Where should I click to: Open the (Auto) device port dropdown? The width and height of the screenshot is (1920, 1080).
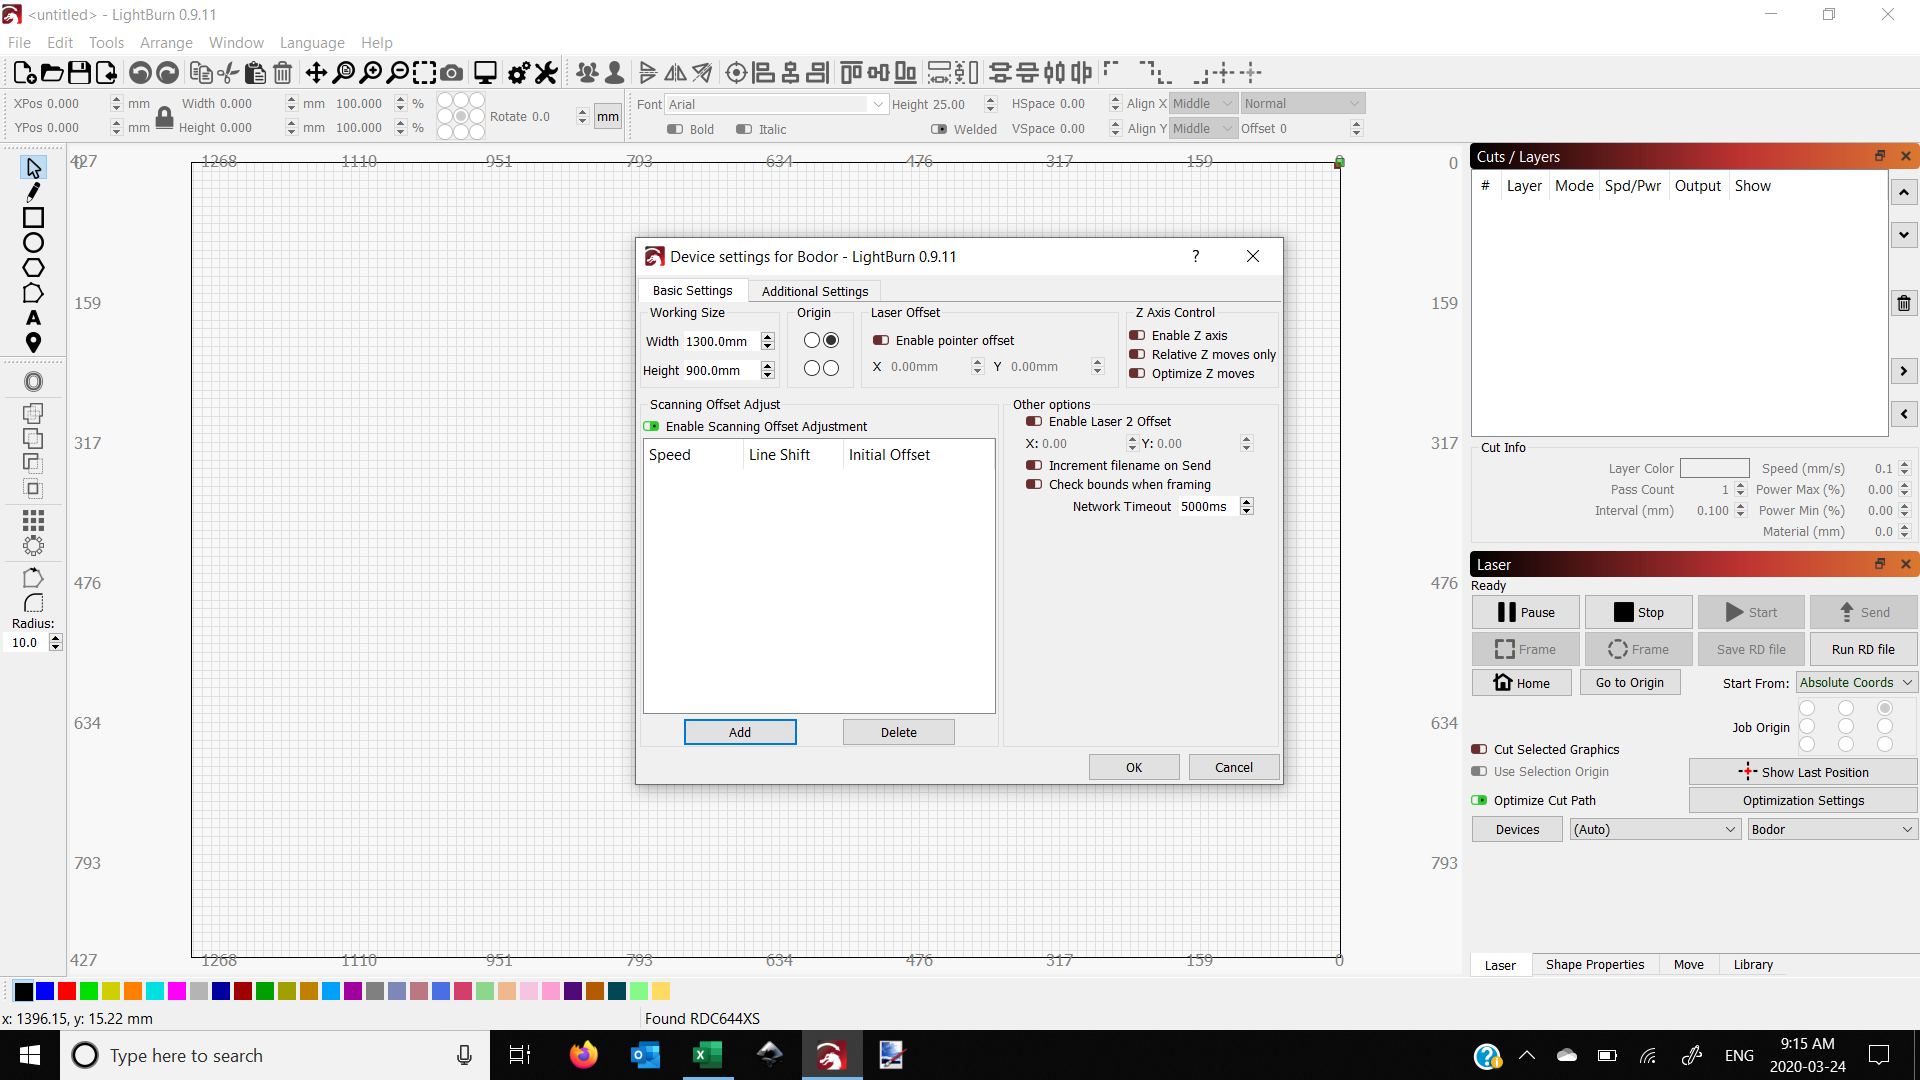coord(1654,829)
